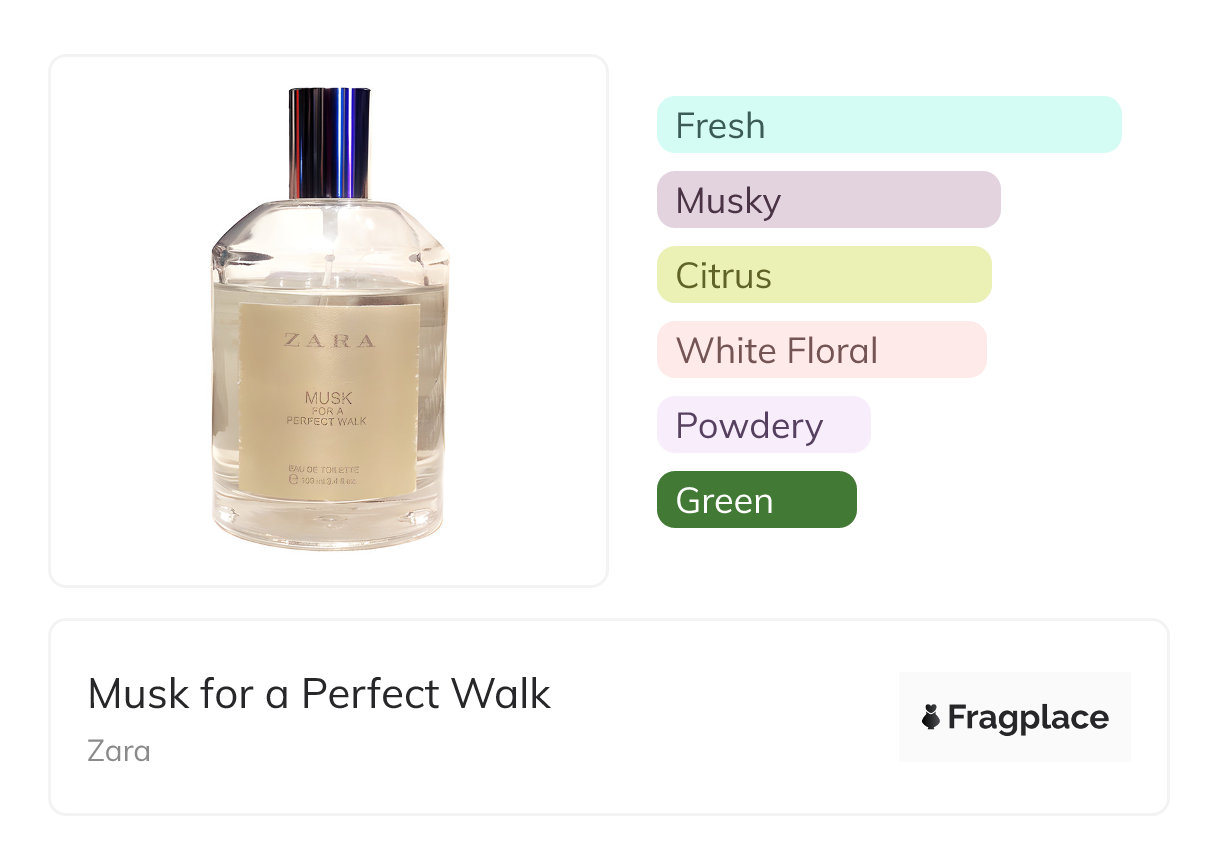Click the Powdery accord bar
Screen dimensions: 1218x864
coord(763,425)
